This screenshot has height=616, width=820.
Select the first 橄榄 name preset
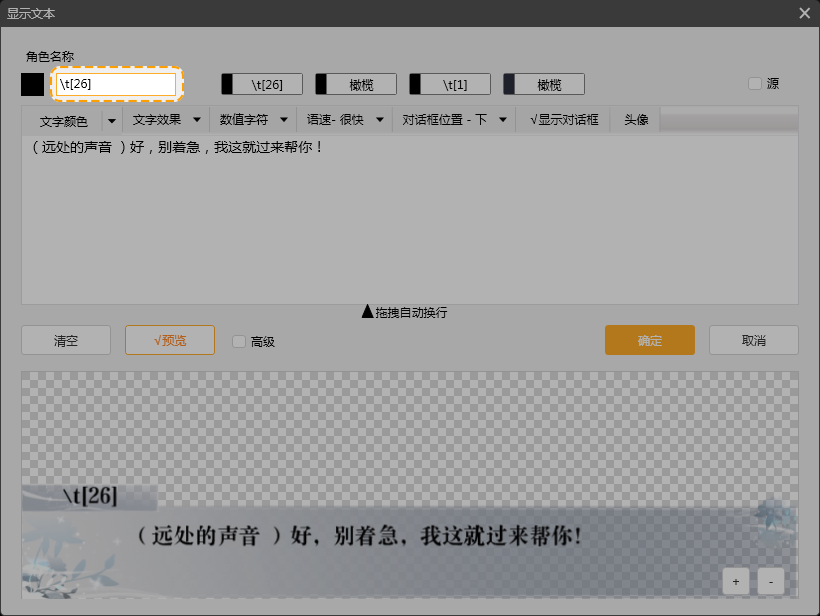tap(355, 84)
